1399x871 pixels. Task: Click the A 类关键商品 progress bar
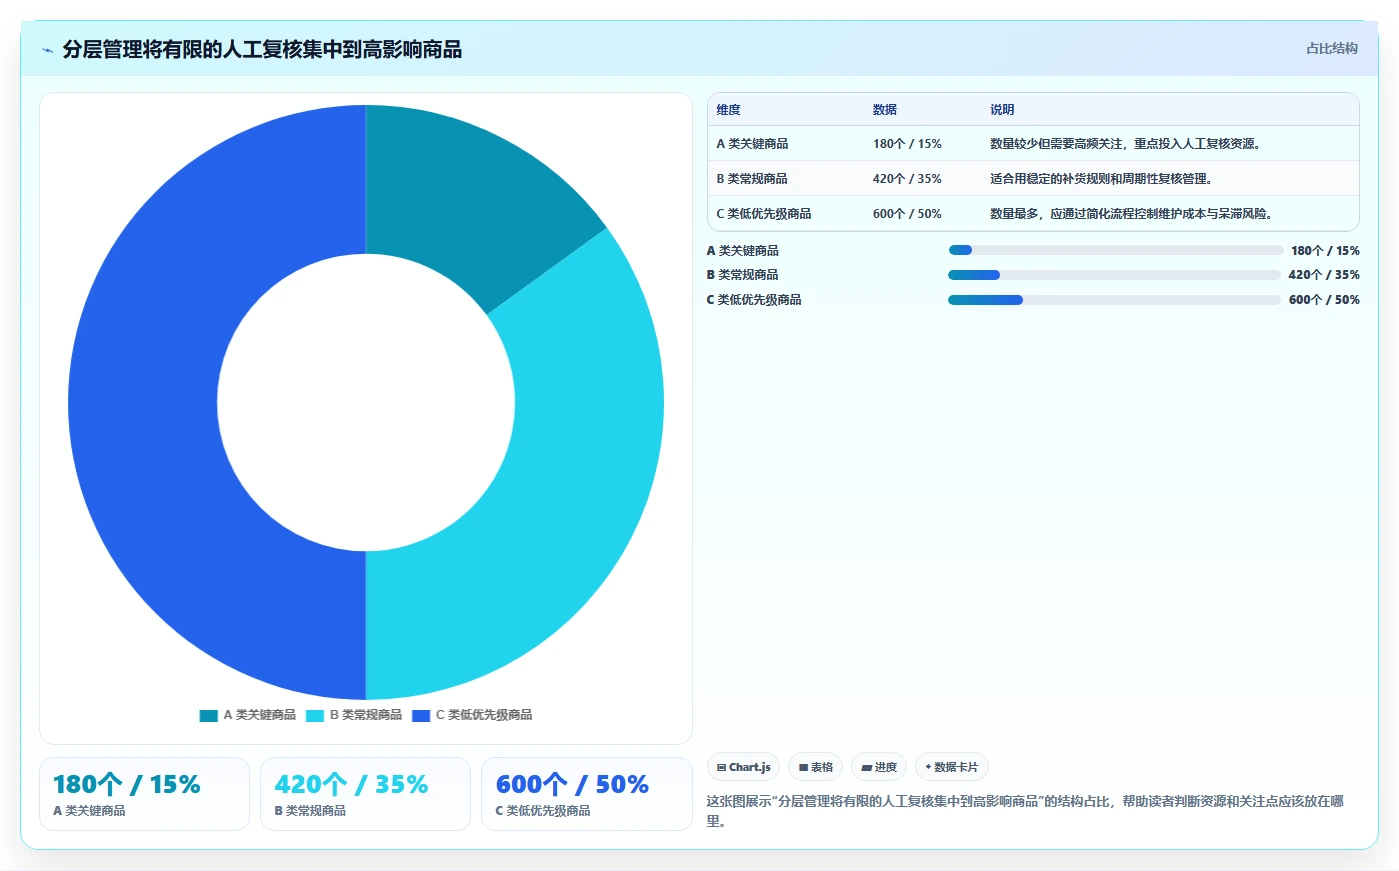click(1115, 250)
